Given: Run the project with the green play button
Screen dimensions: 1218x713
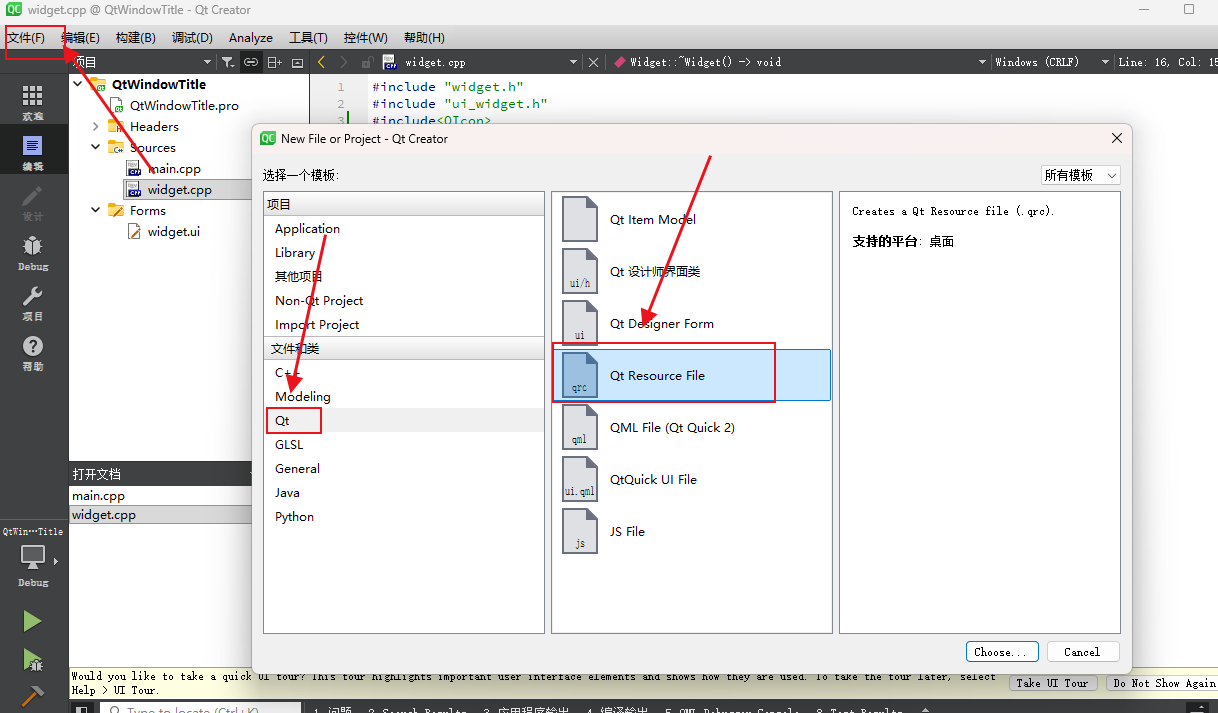Looking at the screenshot, I should 32,621.
